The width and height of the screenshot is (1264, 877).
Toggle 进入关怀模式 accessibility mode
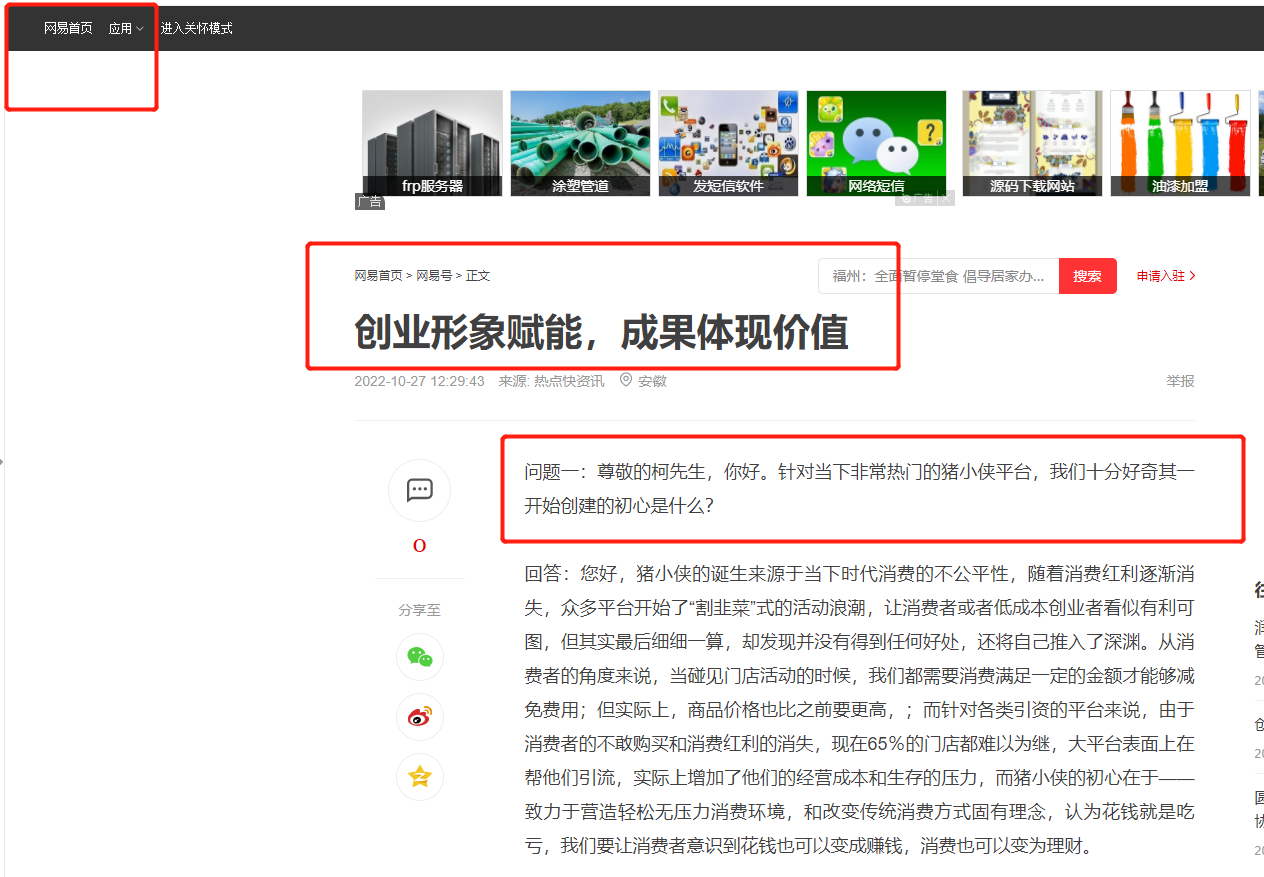pyautogui.click(x=196, y=28)
